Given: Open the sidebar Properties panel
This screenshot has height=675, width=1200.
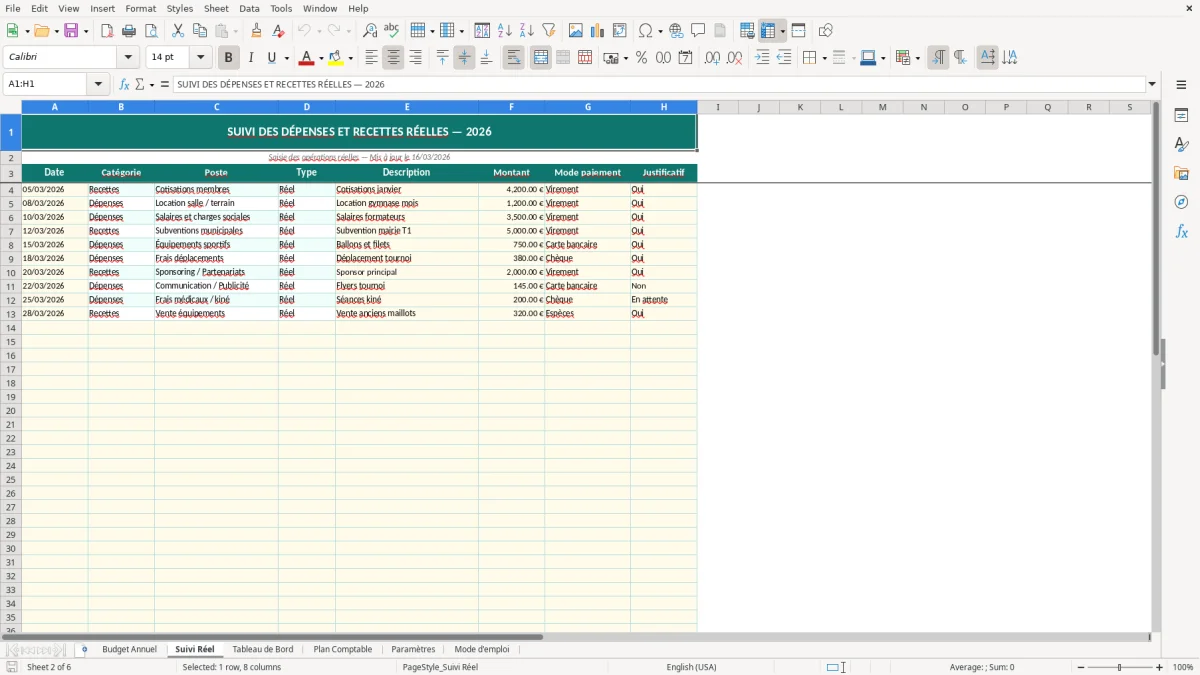Looking at the screenshot, I should 1181,116.
